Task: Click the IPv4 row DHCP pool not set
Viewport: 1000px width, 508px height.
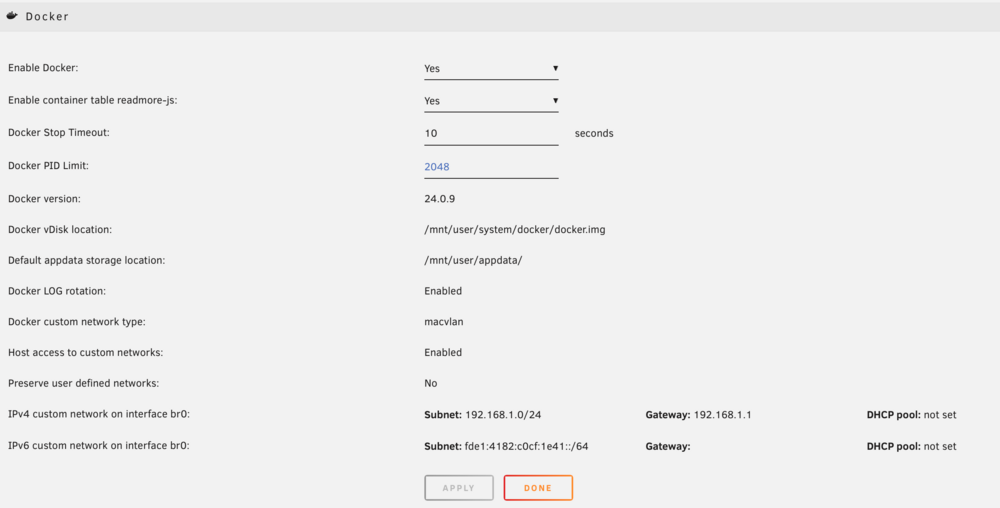Action: [x=911, y=415]
